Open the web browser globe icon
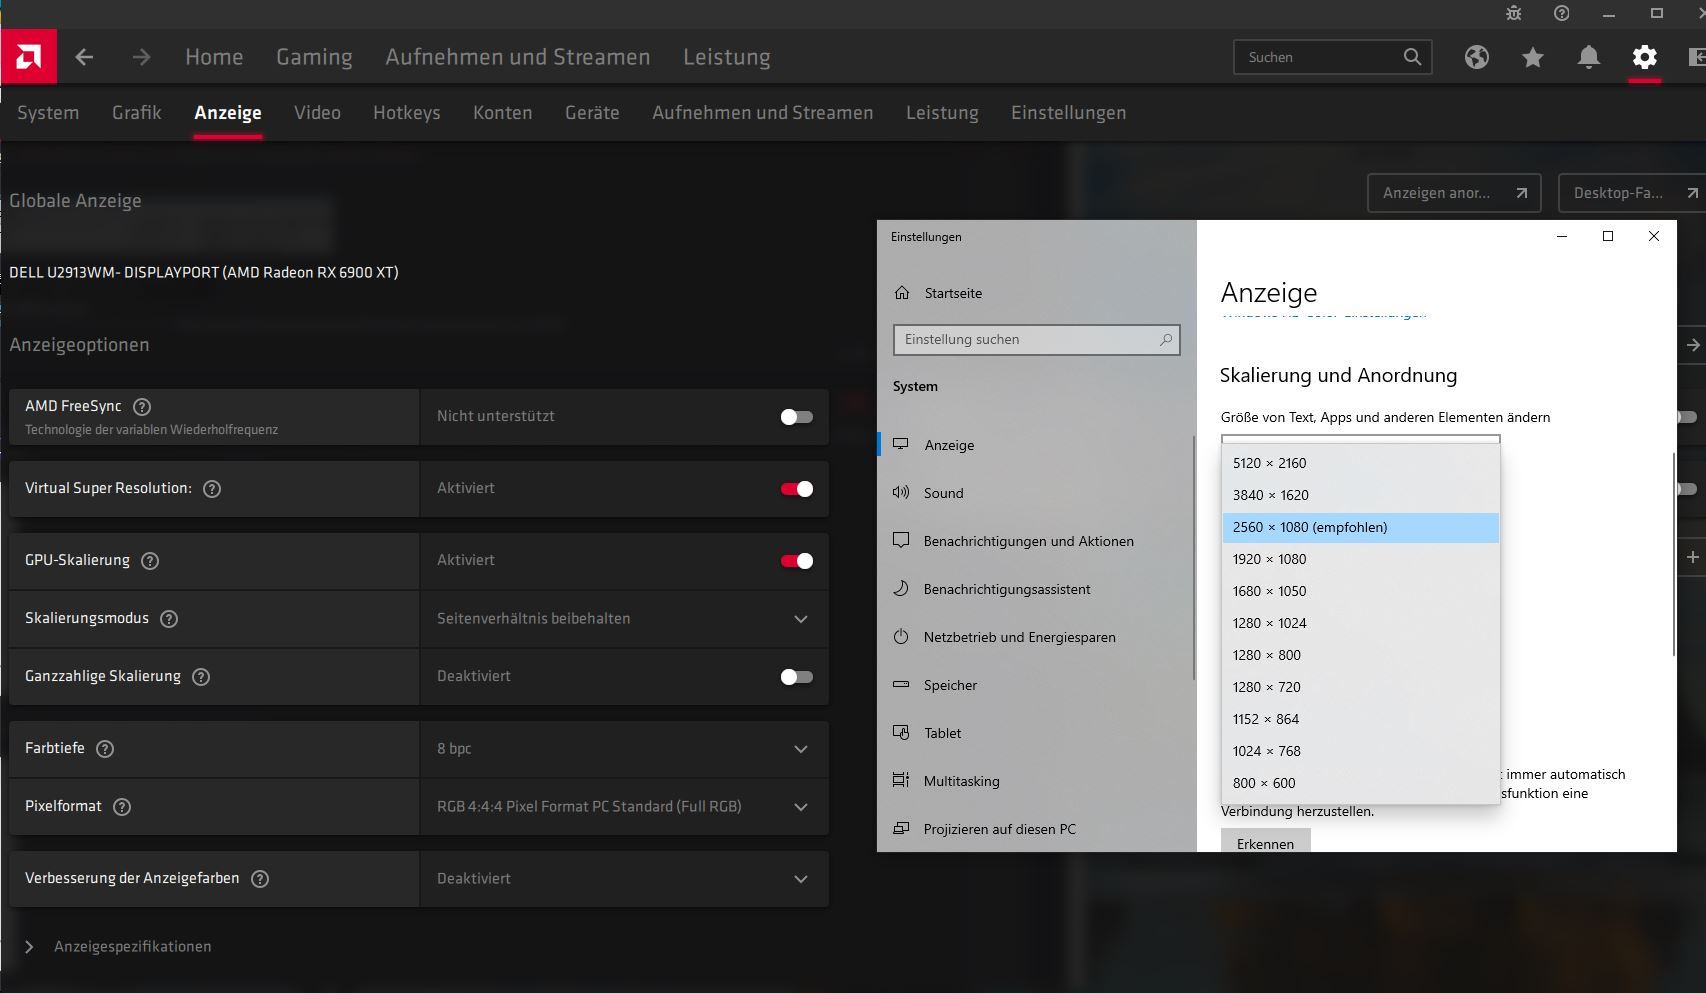The image size is (1706, 993). 1477,57
